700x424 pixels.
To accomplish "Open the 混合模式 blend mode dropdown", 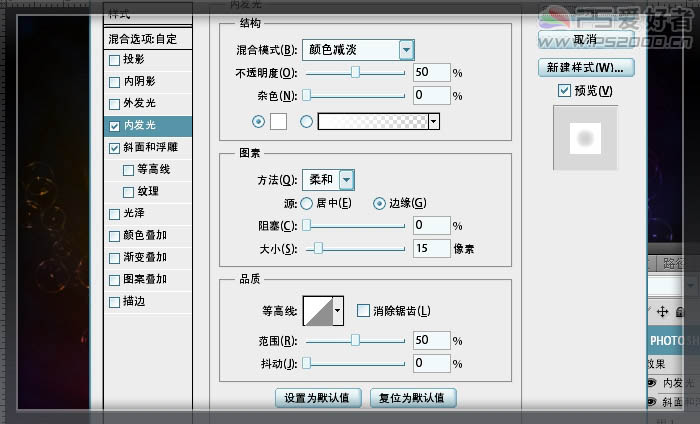I will (406, 49).
